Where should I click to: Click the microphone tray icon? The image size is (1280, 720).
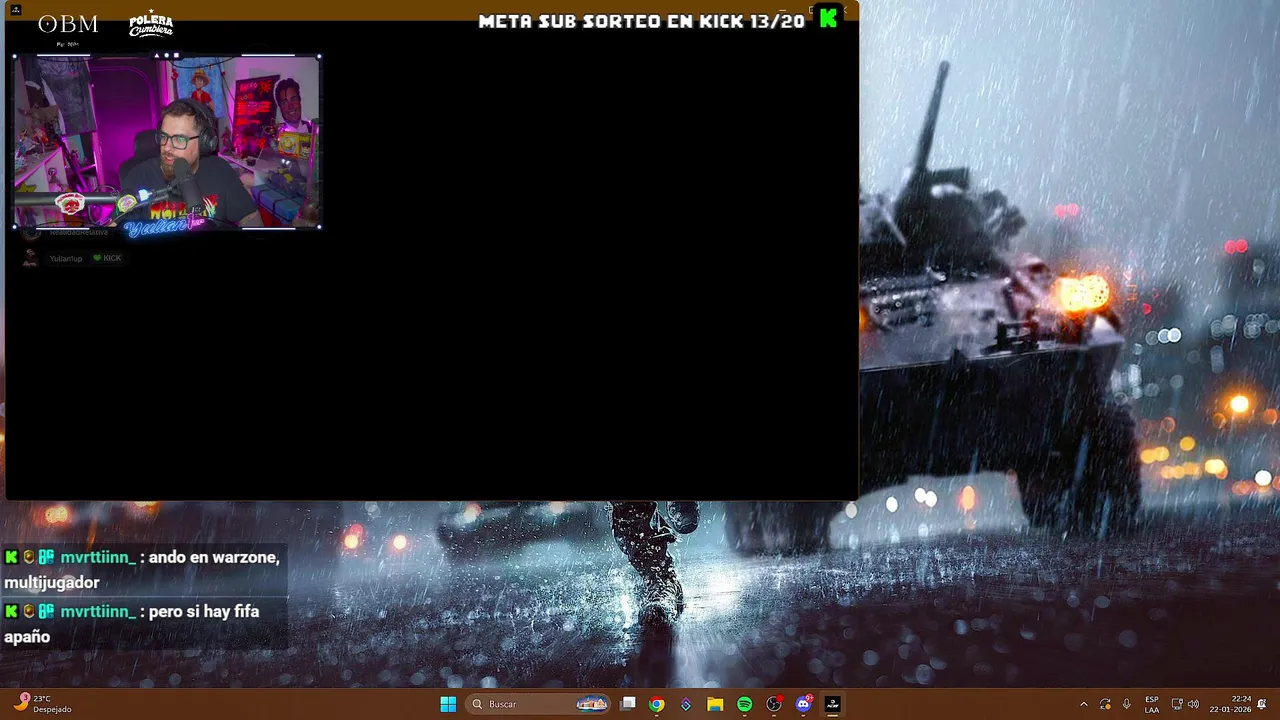1126,704
